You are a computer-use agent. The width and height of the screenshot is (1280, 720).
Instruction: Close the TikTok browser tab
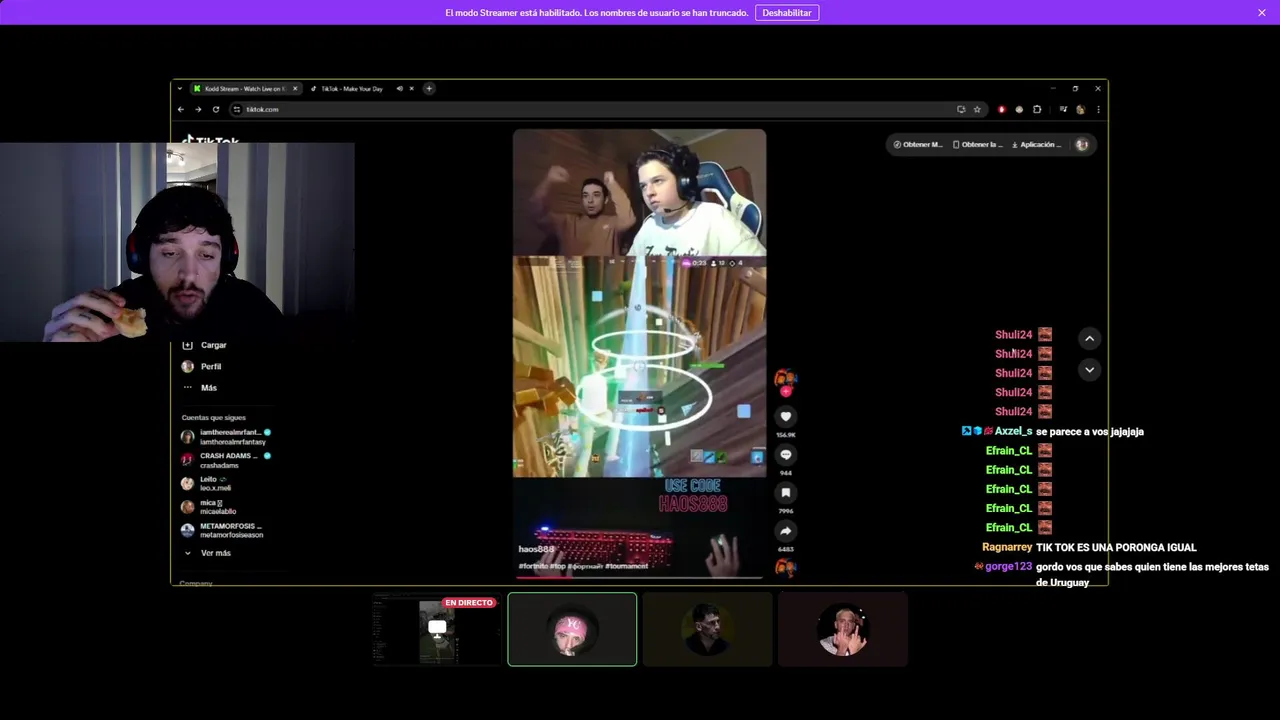[411, 88]
